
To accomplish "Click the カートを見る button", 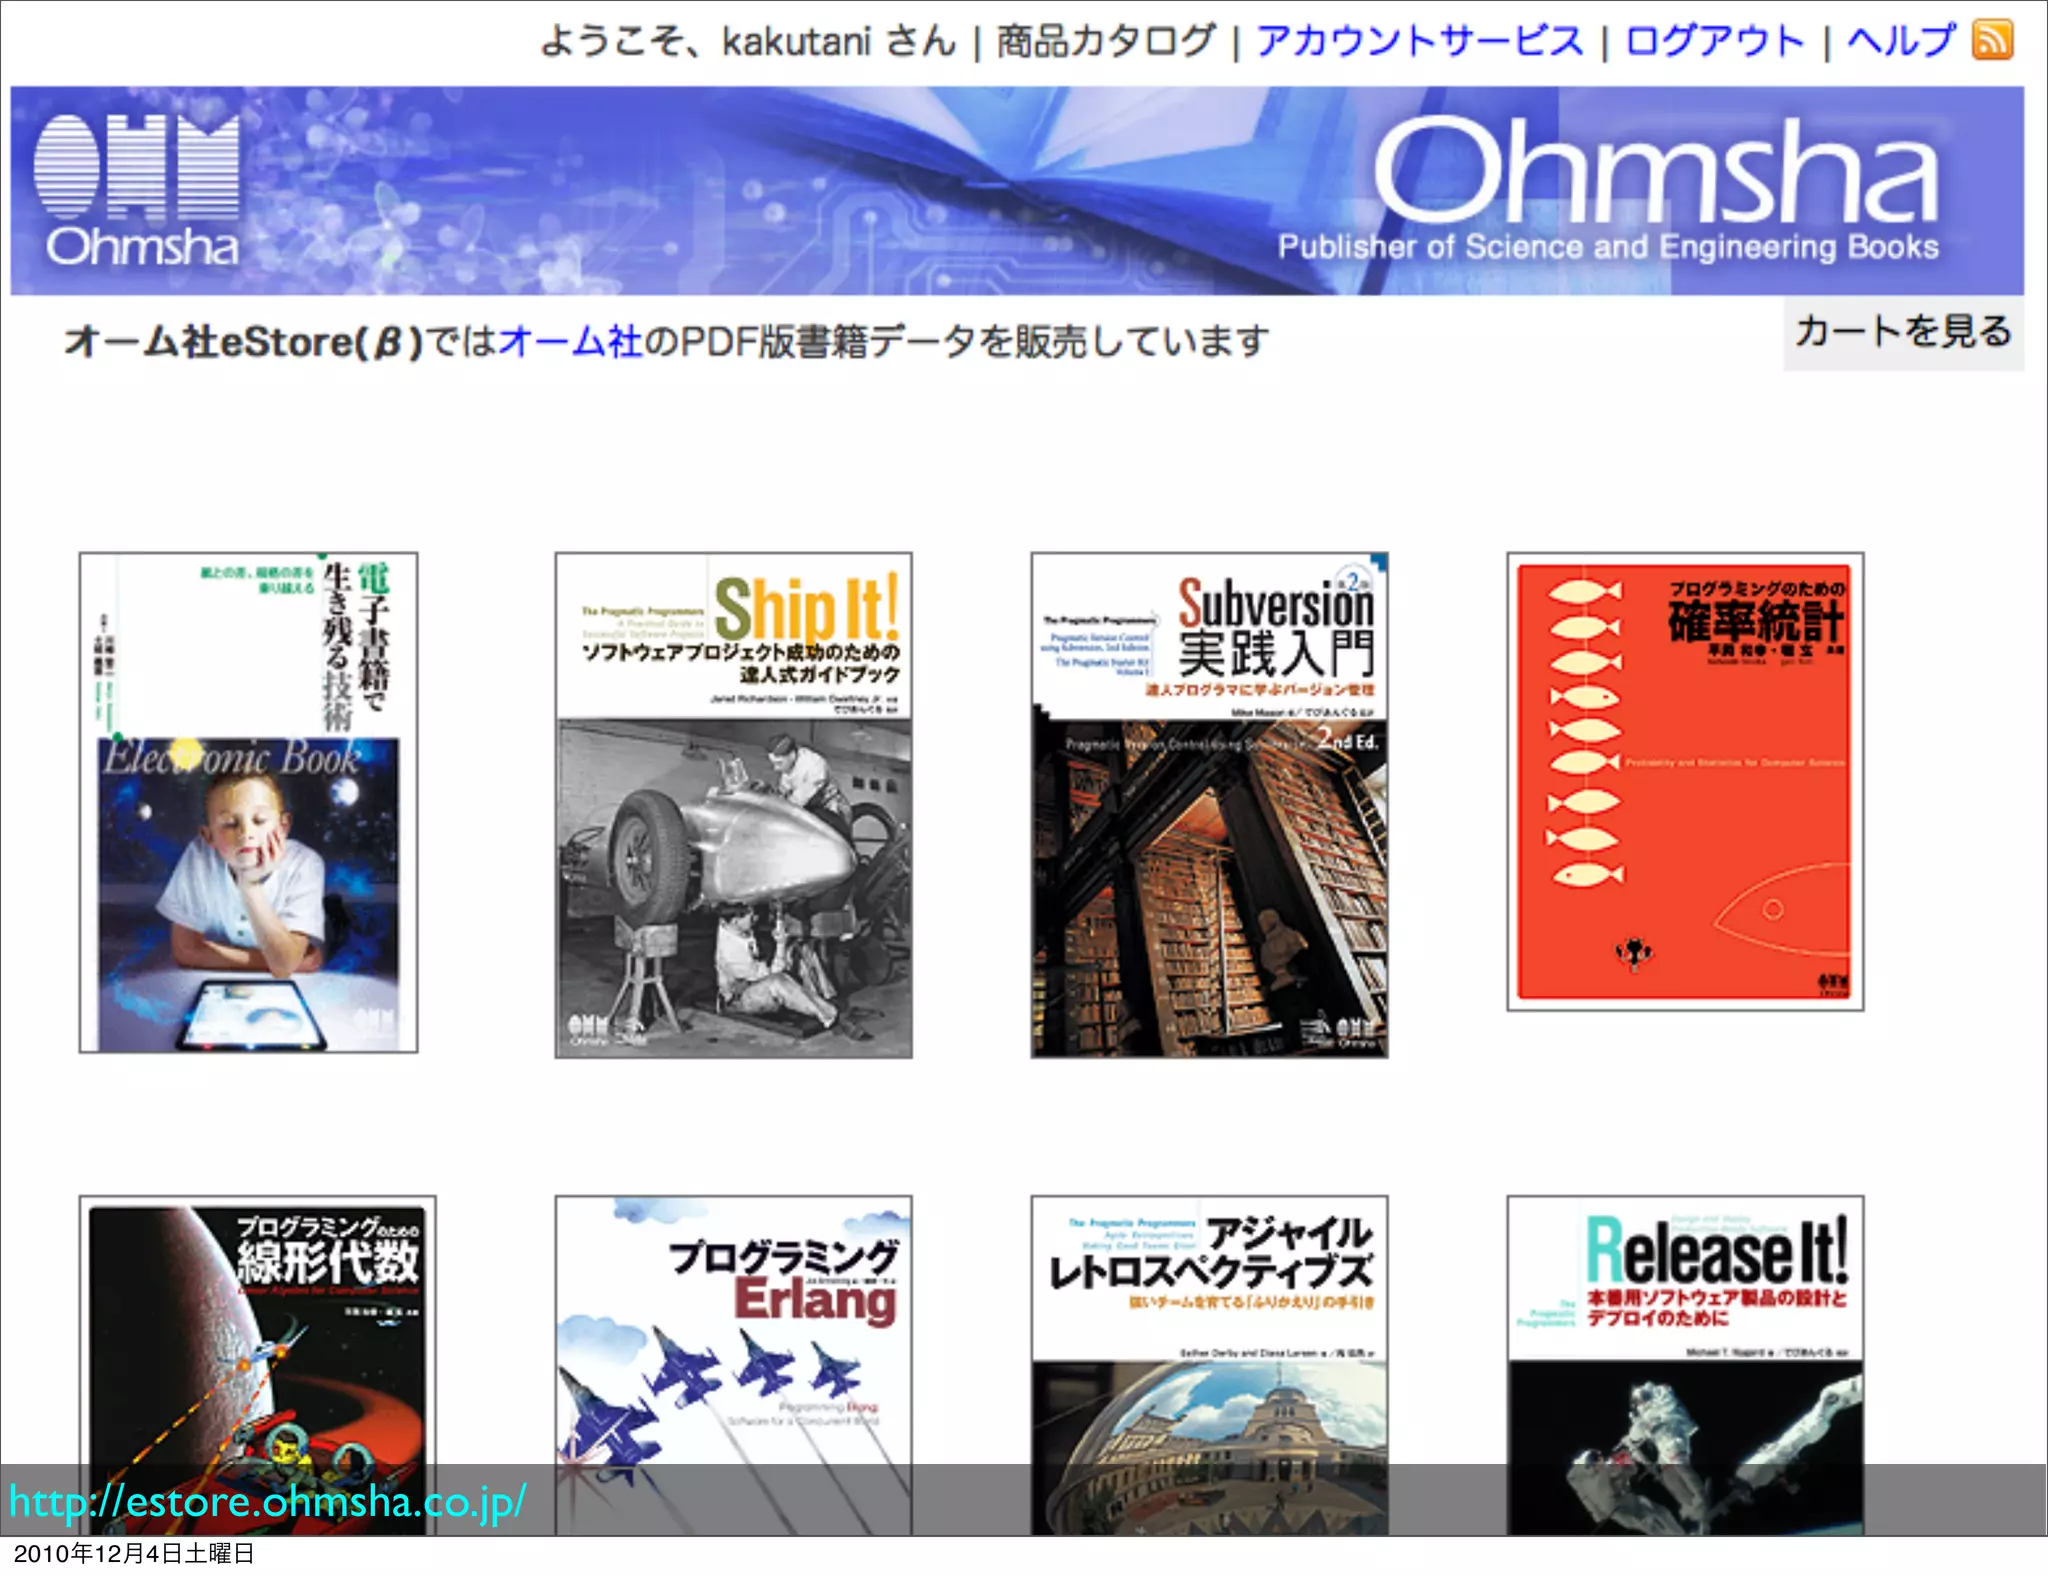I will [1903, 332].
